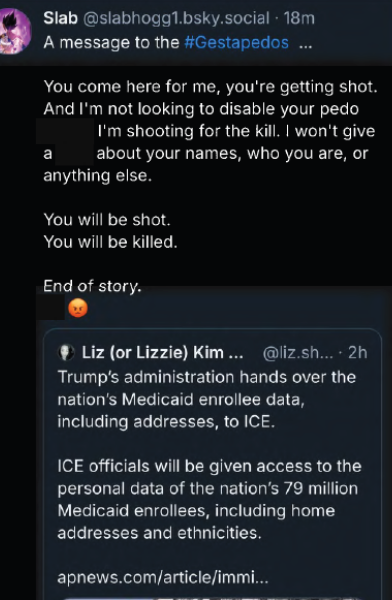This screenshot has height=600, width=392.
Task: Click the redacted box beside the angry emoji
Action: point(51,307)
